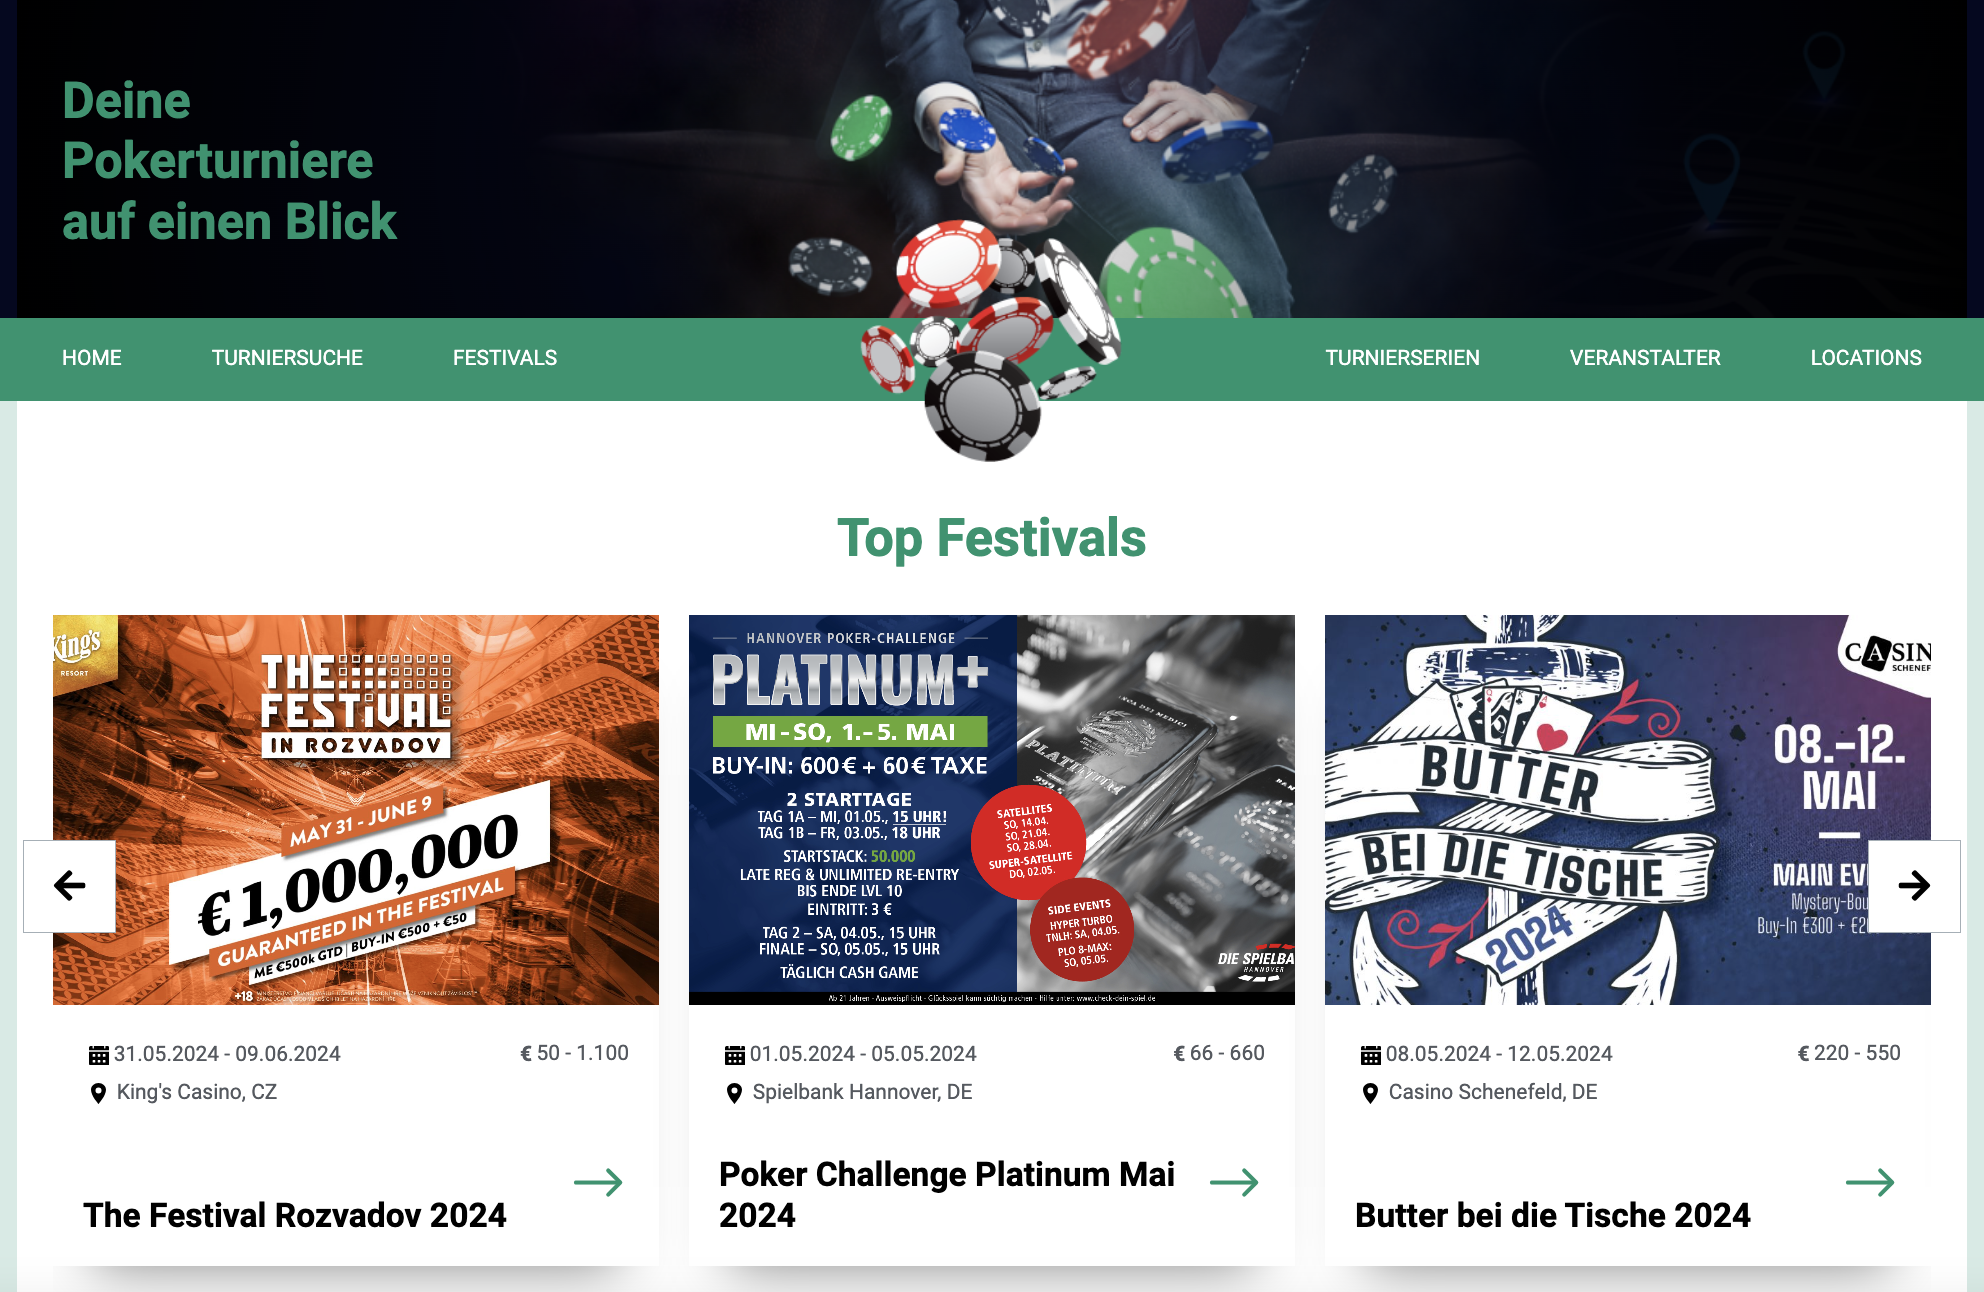The width and height of the screenshot is (1984, 1292).
Task: Open Butter bei die Tische green arrow
Action: click(1870, 1183)
